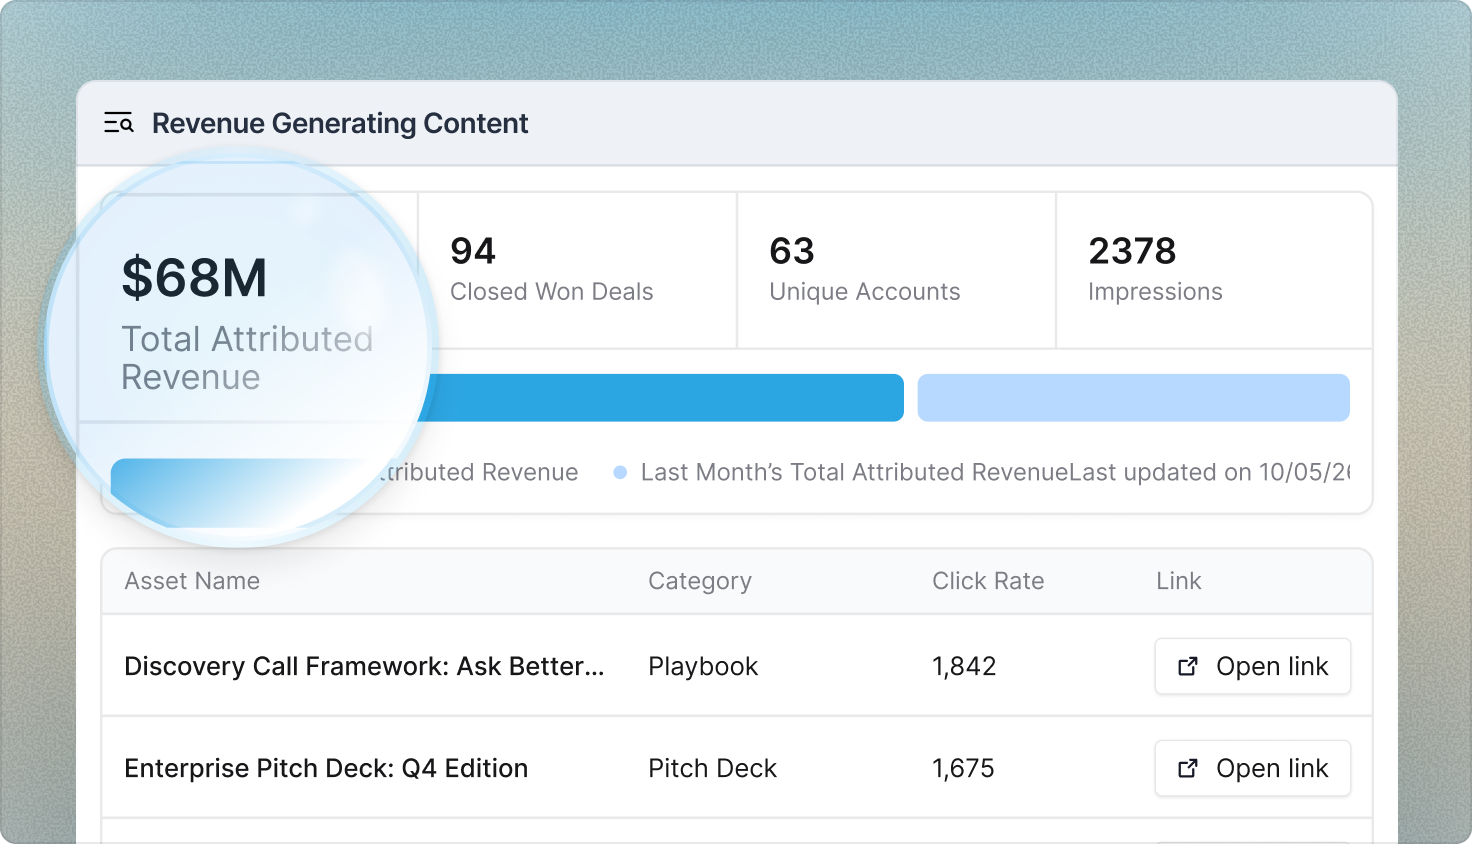Image resolution: width=1472 pixels, height=844 pixels.
Task: Click the Playbook category cell
Action: coord(703,667)
